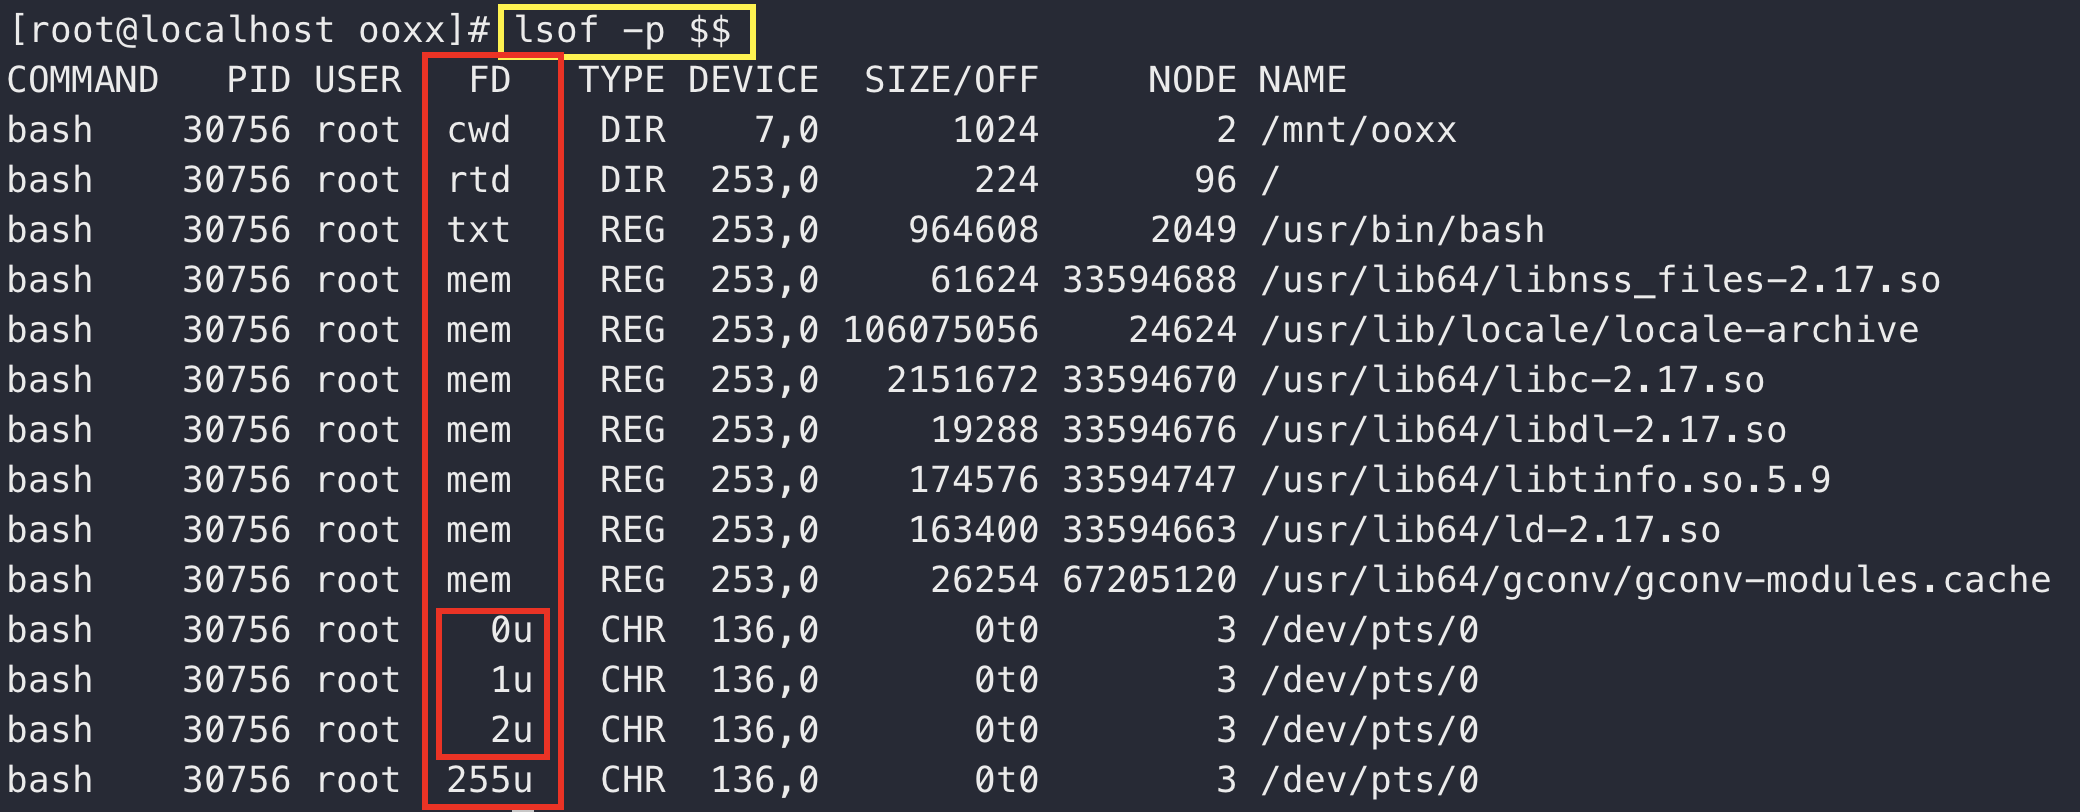Select the size value "26254"
2080x812 pixels.
click(984, 580)
